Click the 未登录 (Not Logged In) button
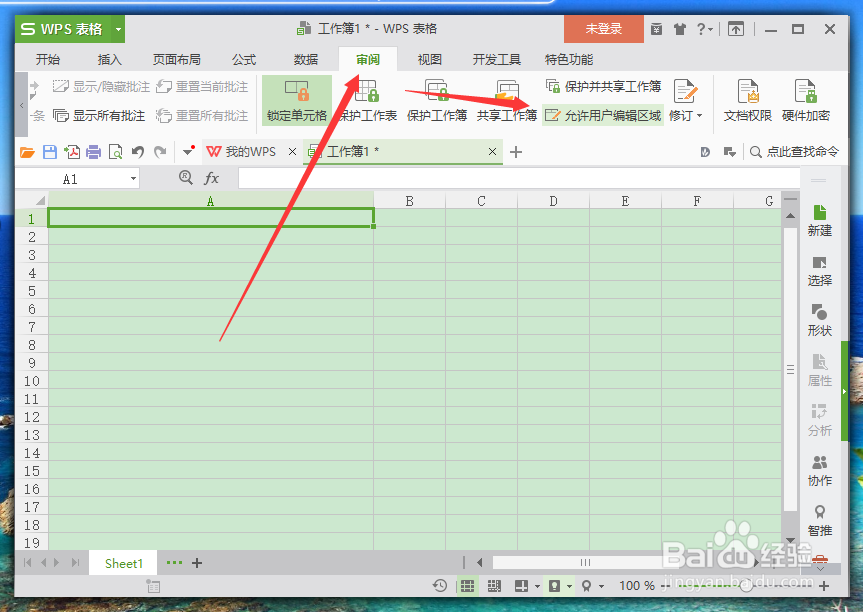 click(603, 29)
